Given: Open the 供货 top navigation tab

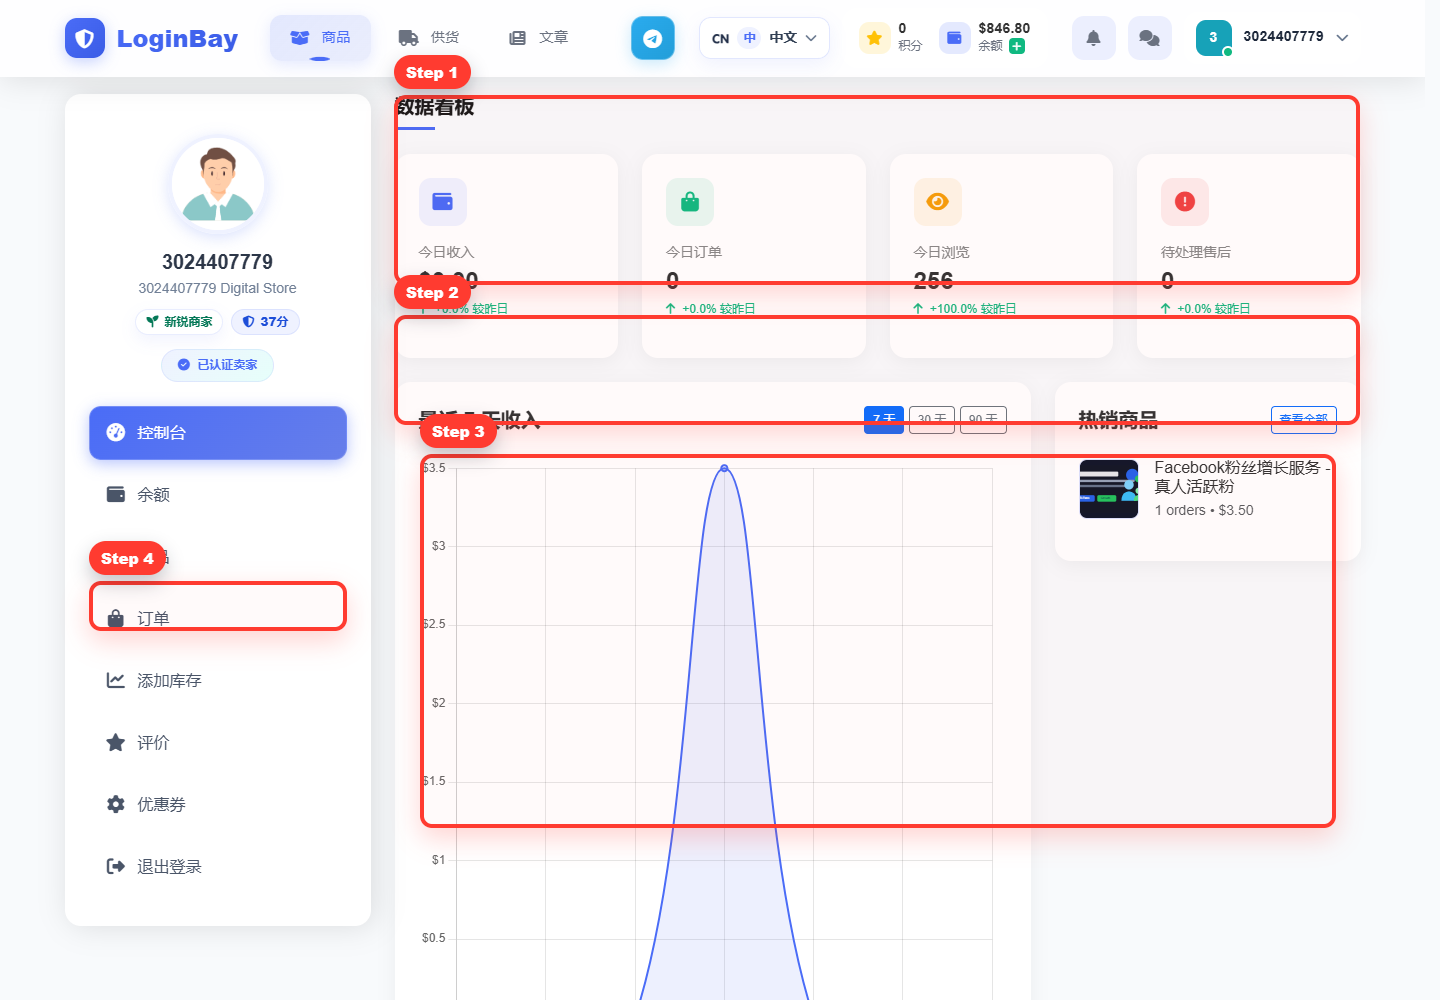Looking at the screenshot, I should (x=429, y=38).
